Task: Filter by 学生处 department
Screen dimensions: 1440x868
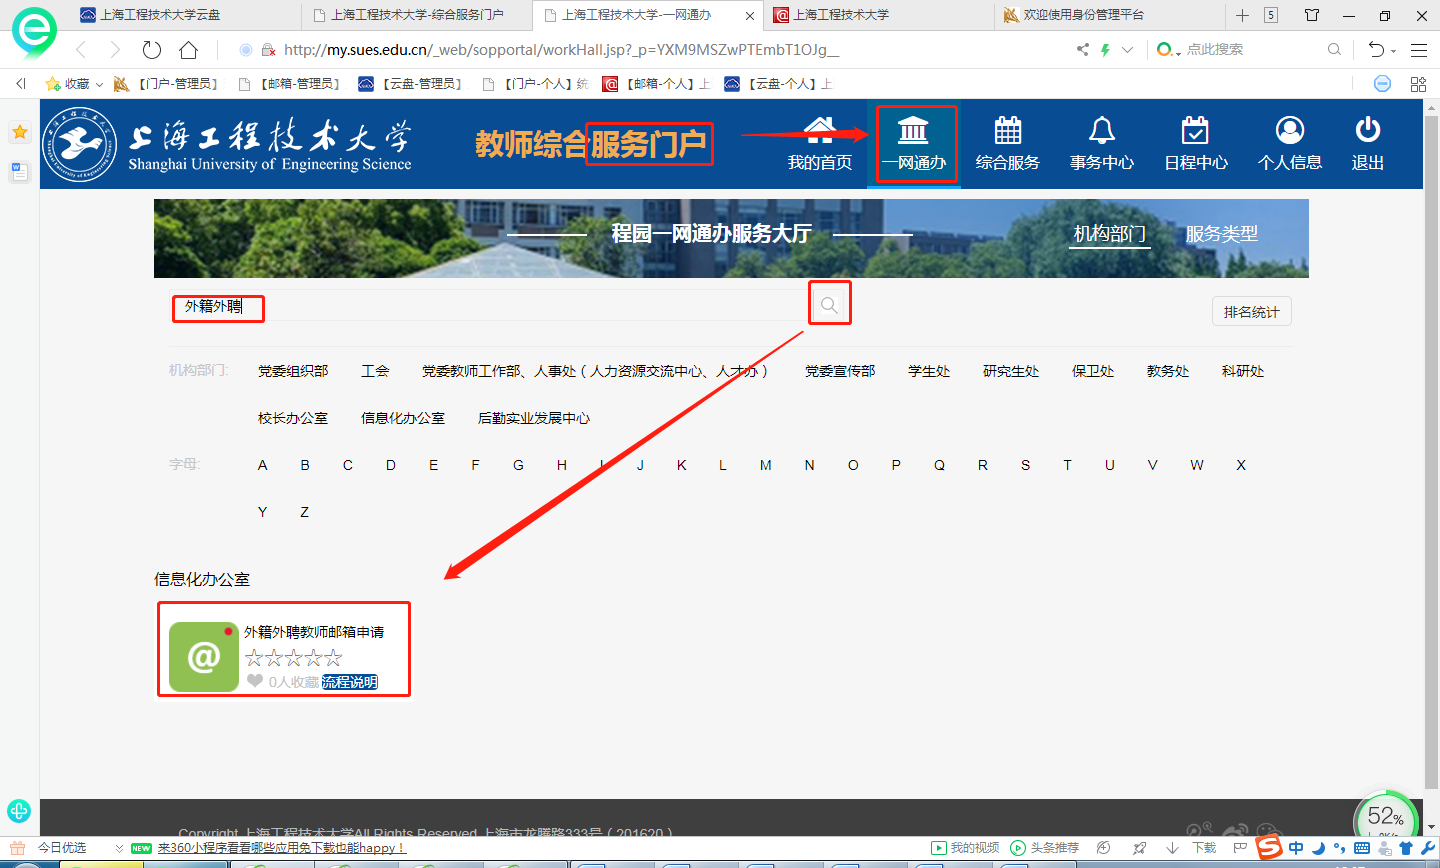Action: 929,371
